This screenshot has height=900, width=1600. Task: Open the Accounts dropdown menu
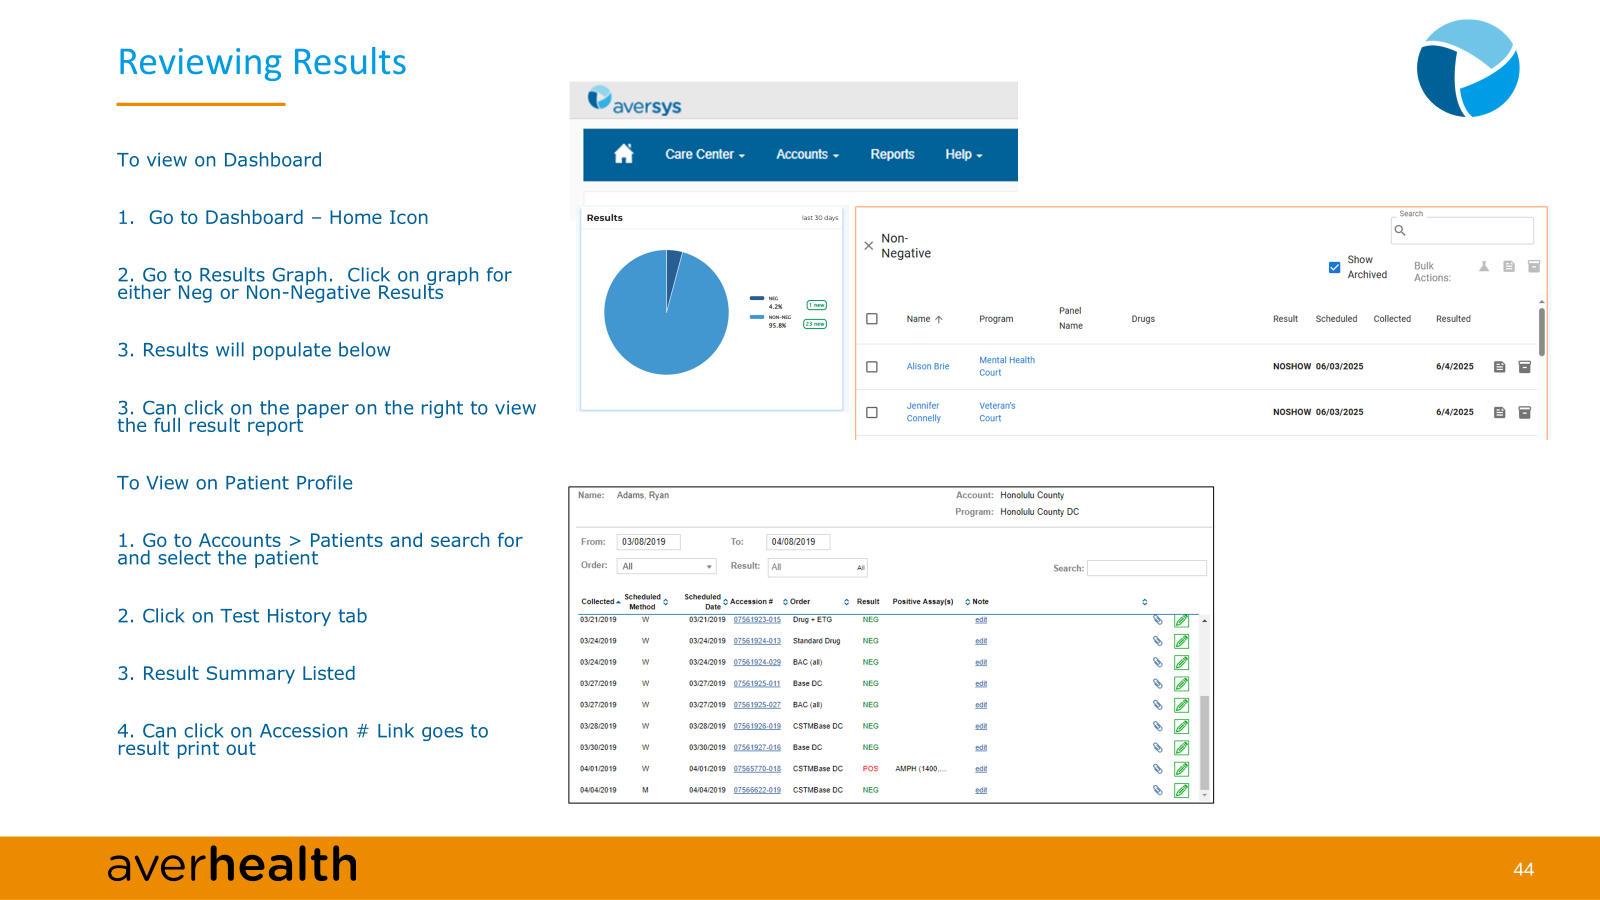click(x=807, y=154)
